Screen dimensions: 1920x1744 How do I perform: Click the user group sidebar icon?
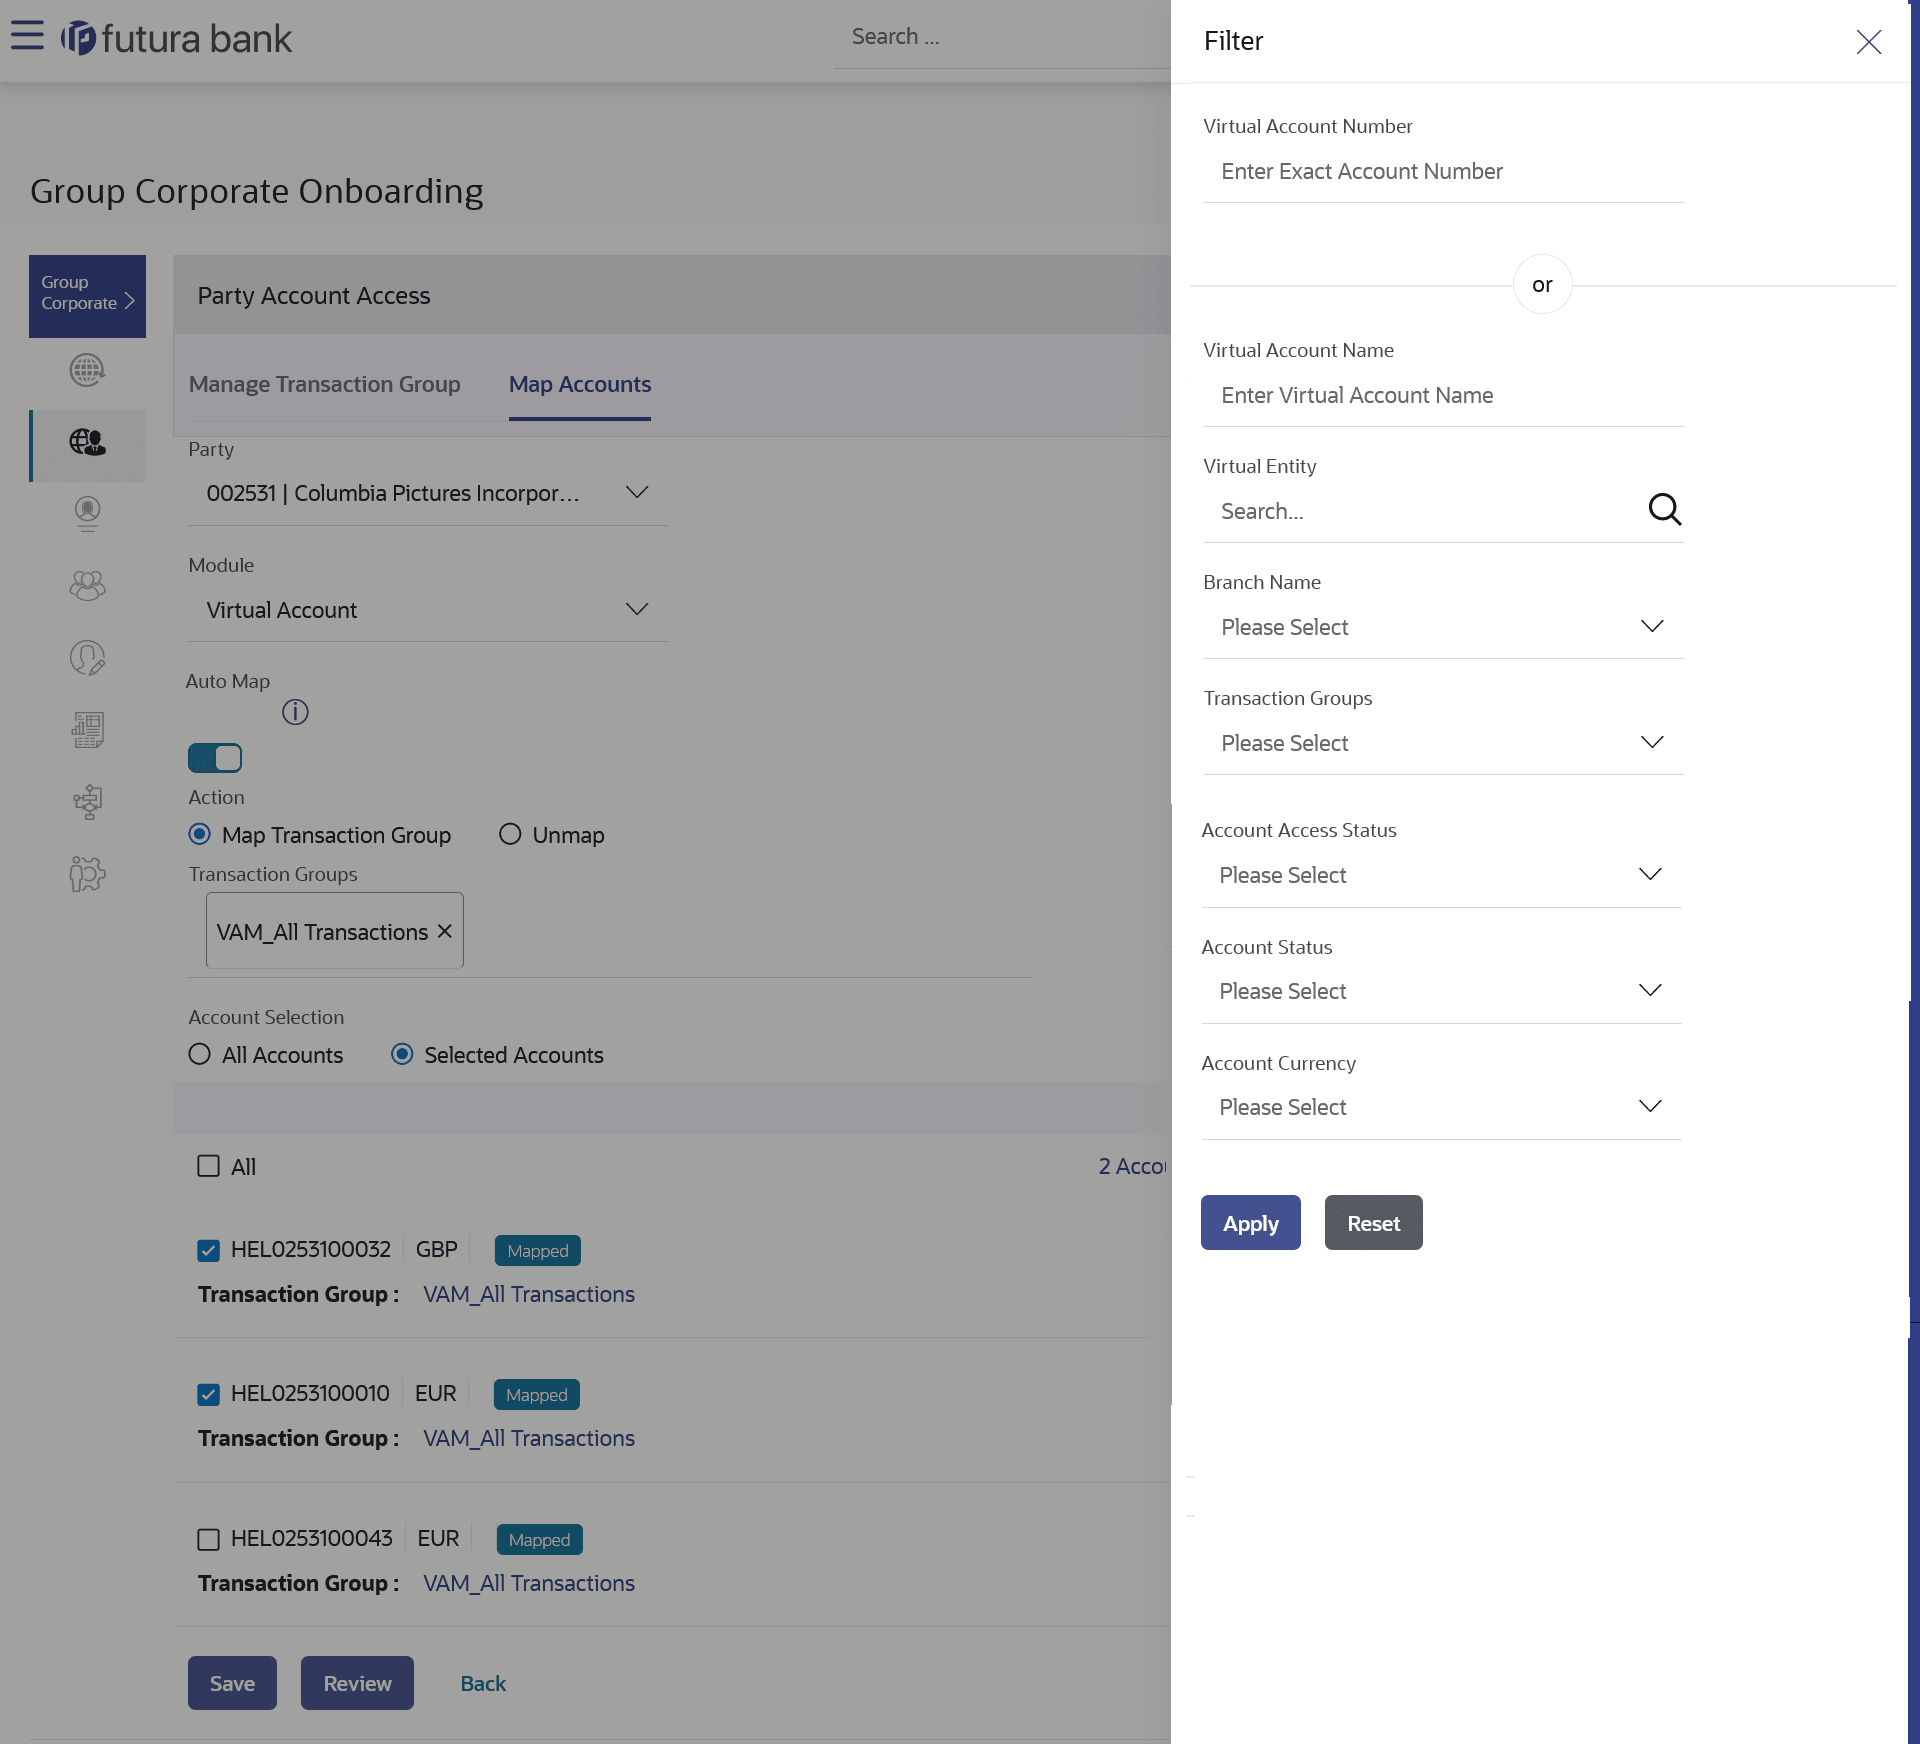tap(87, 585)
